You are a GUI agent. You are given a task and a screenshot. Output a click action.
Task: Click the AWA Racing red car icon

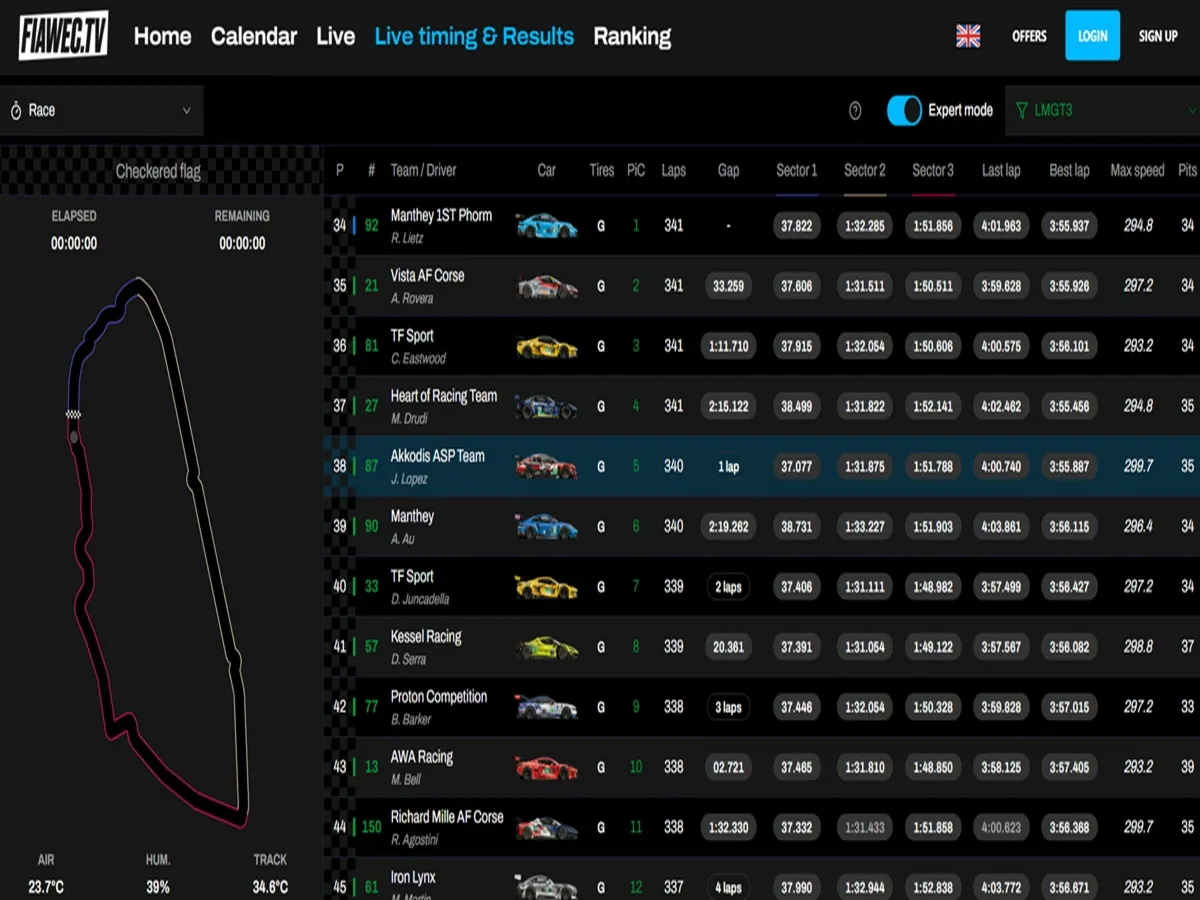pyautogui.click(x=546, y=768)
